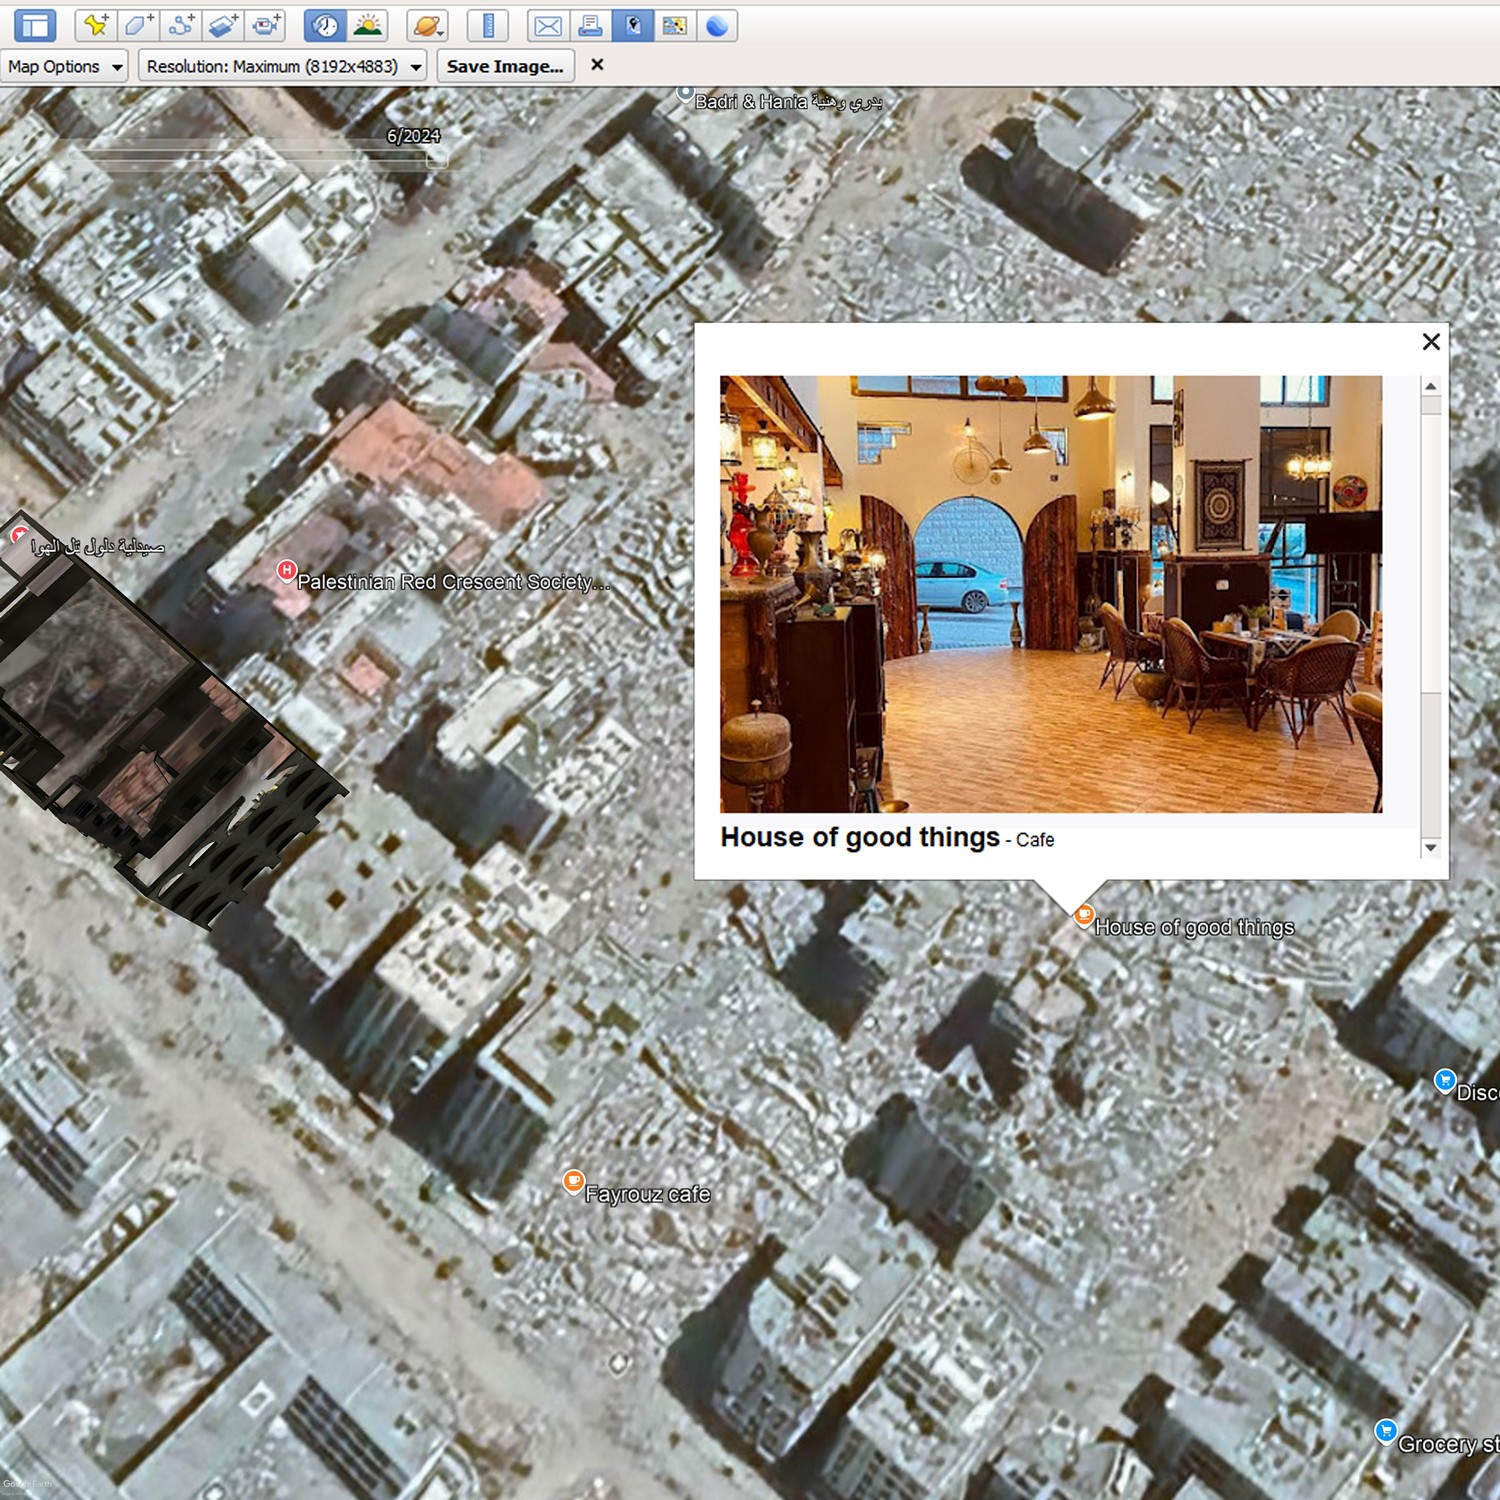Screen dimensions: 1500x1500
Task: Click the Arabic pharmacy label on the map
Action: click(98, 547)
